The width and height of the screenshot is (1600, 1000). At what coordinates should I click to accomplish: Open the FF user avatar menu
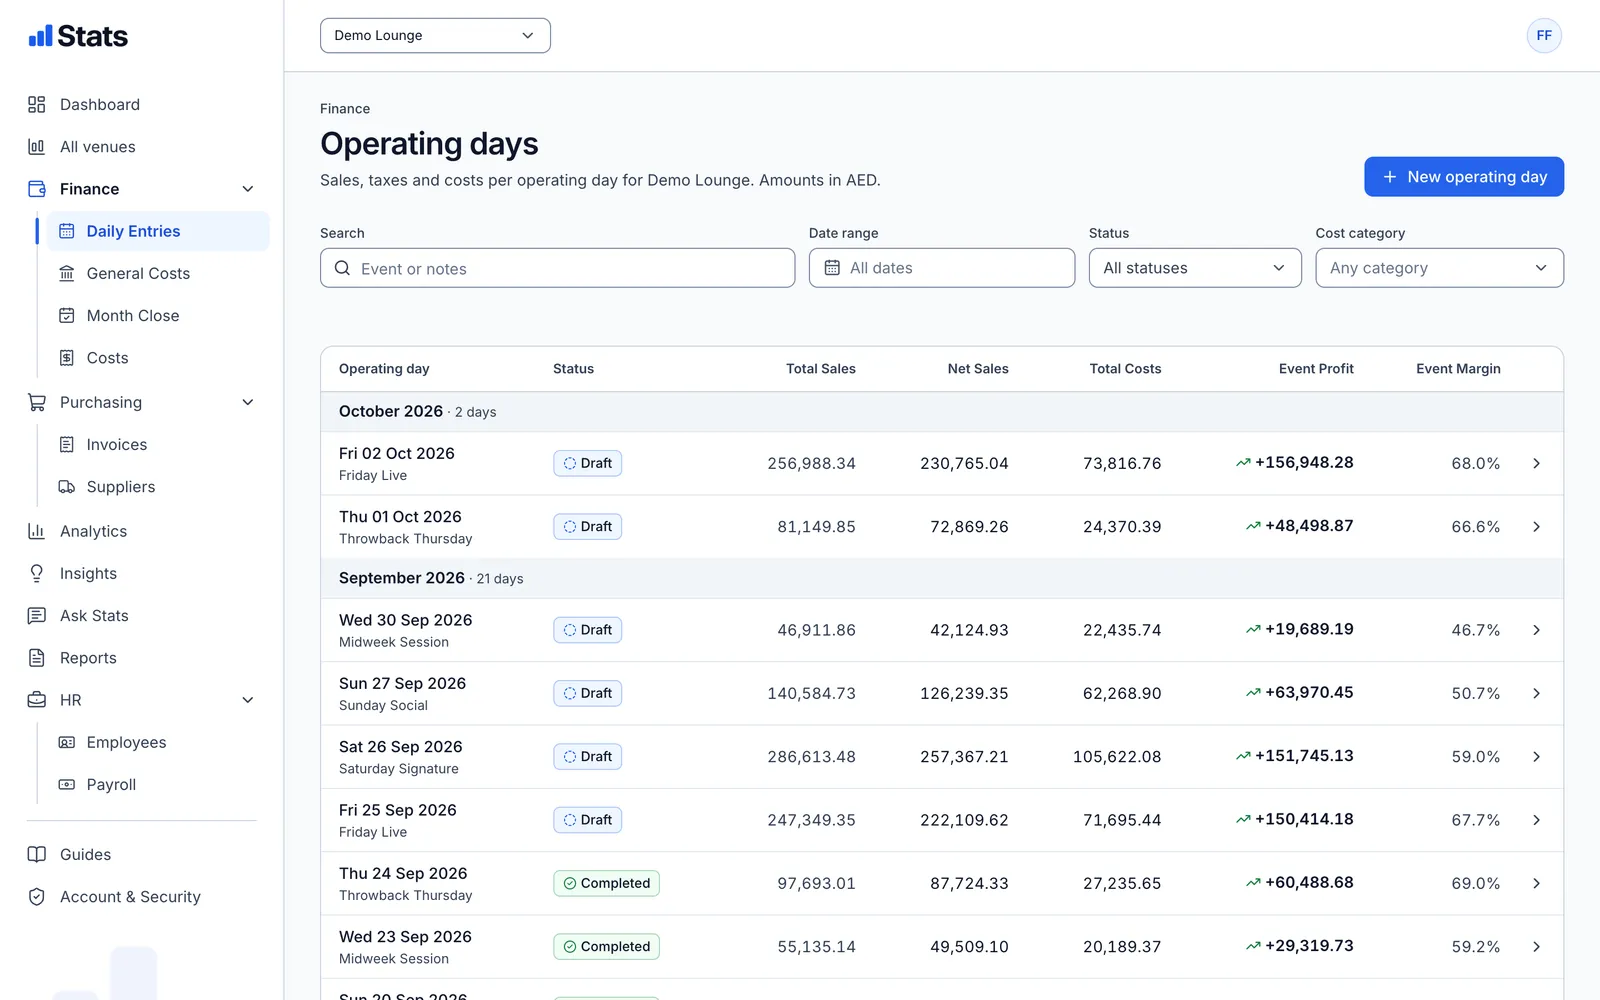[1544, 36]
